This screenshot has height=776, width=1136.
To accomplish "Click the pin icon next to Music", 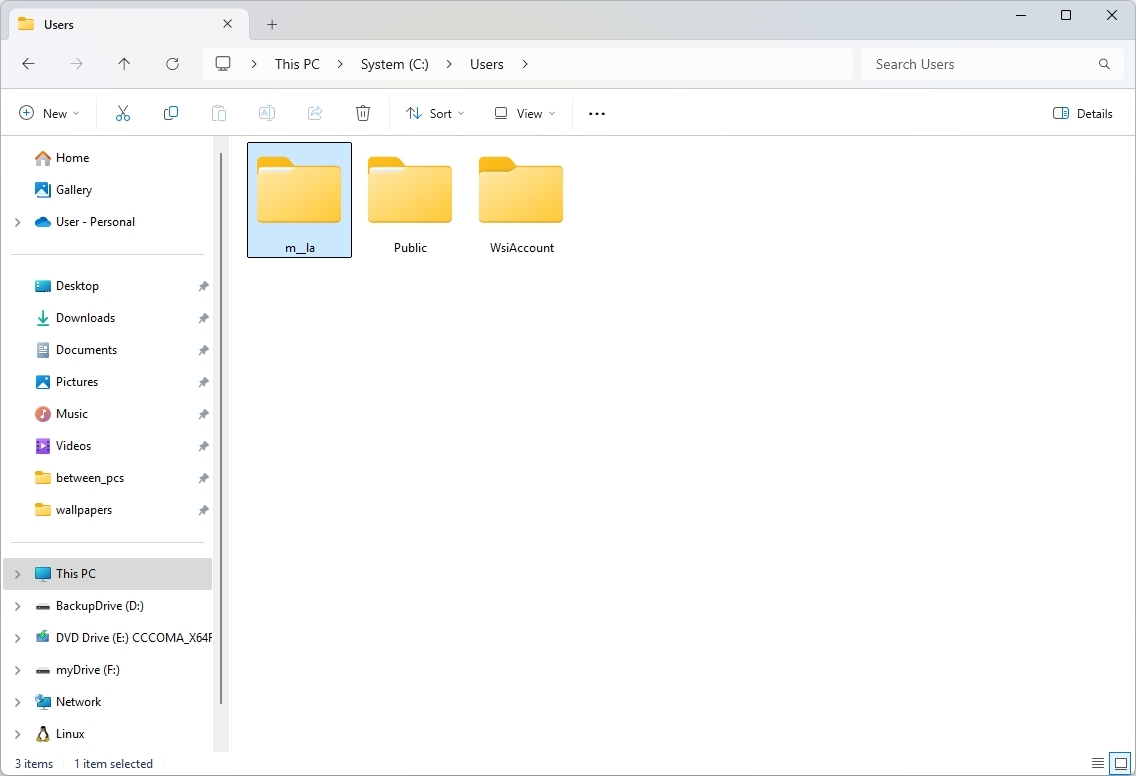I will point(204,414).
